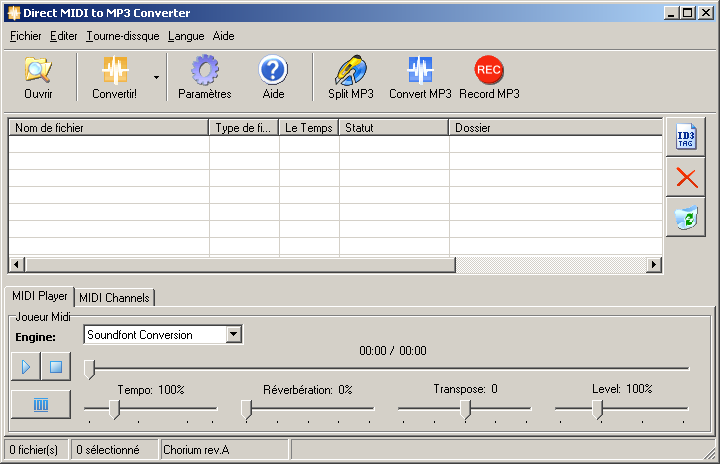Launch the Record MP3 tool

coord(489,77)
